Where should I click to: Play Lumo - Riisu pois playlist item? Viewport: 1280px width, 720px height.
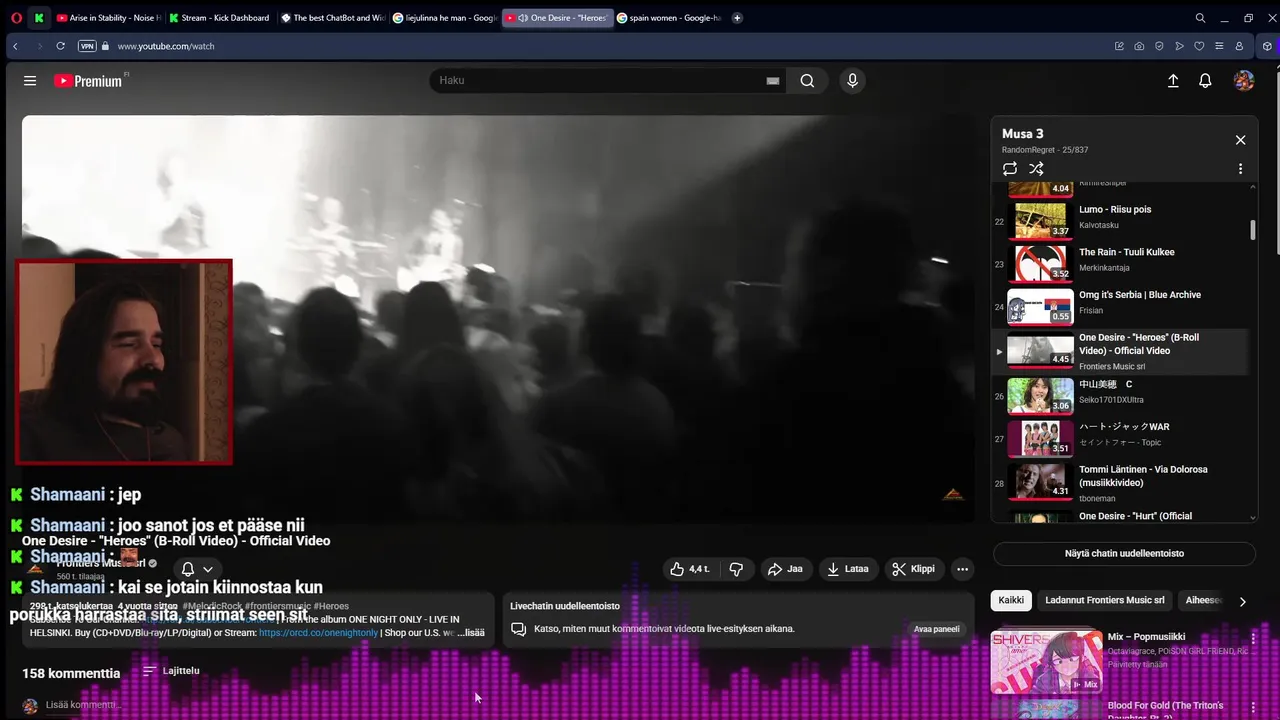(x=1120, y=221)
